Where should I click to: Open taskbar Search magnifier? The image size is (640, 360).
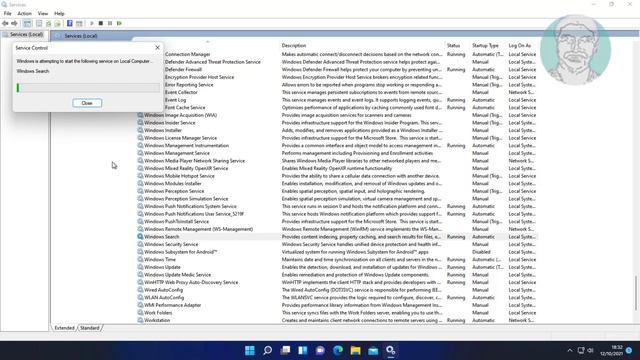[267, 350]
